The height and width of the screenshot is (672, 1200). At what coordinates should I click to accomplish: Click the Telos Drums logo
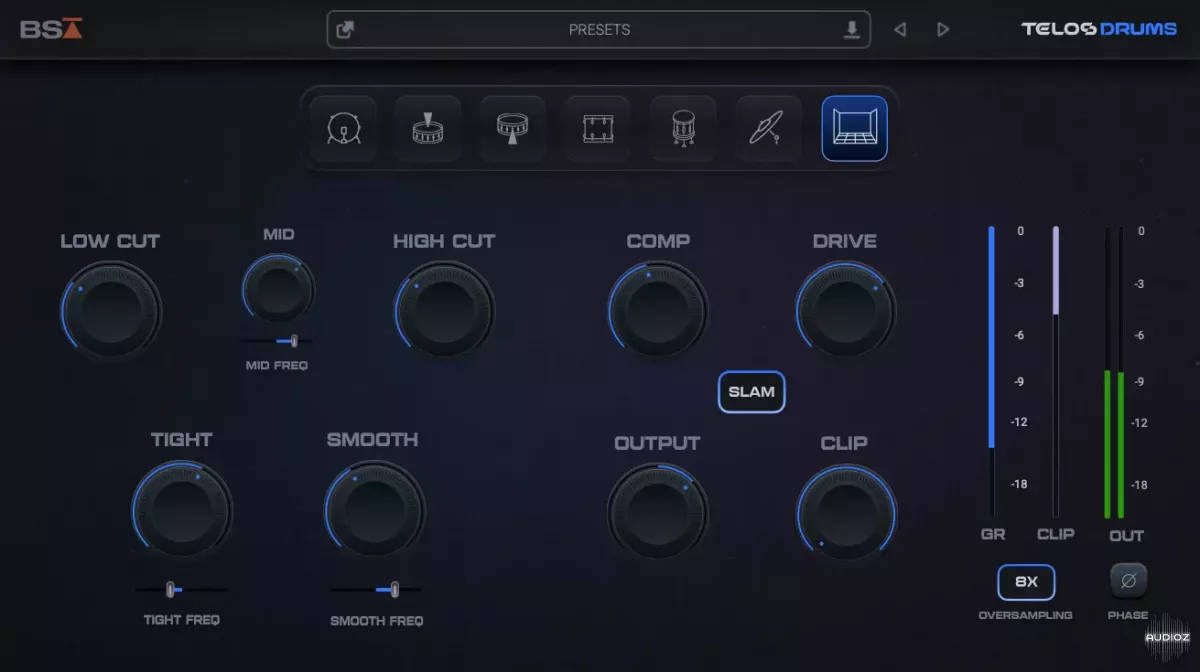click(x=1099, y=29)
